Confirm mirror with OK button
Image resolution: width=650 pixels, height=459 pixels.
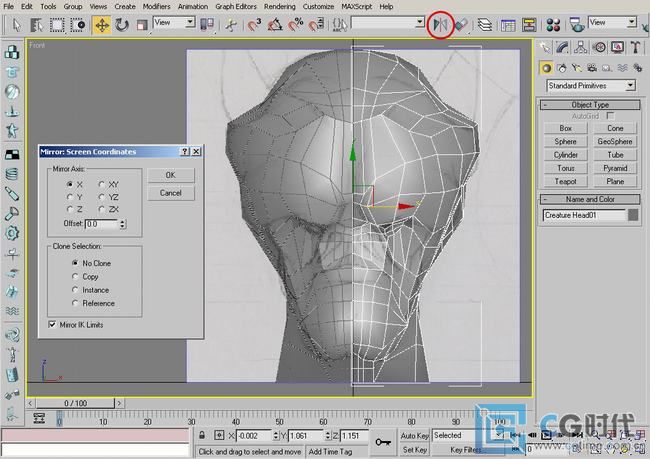tap(171, 175)
